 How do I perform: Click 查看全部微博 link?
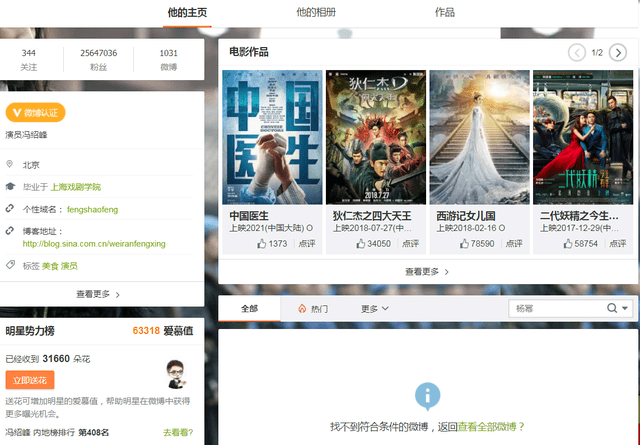(487, 427)
